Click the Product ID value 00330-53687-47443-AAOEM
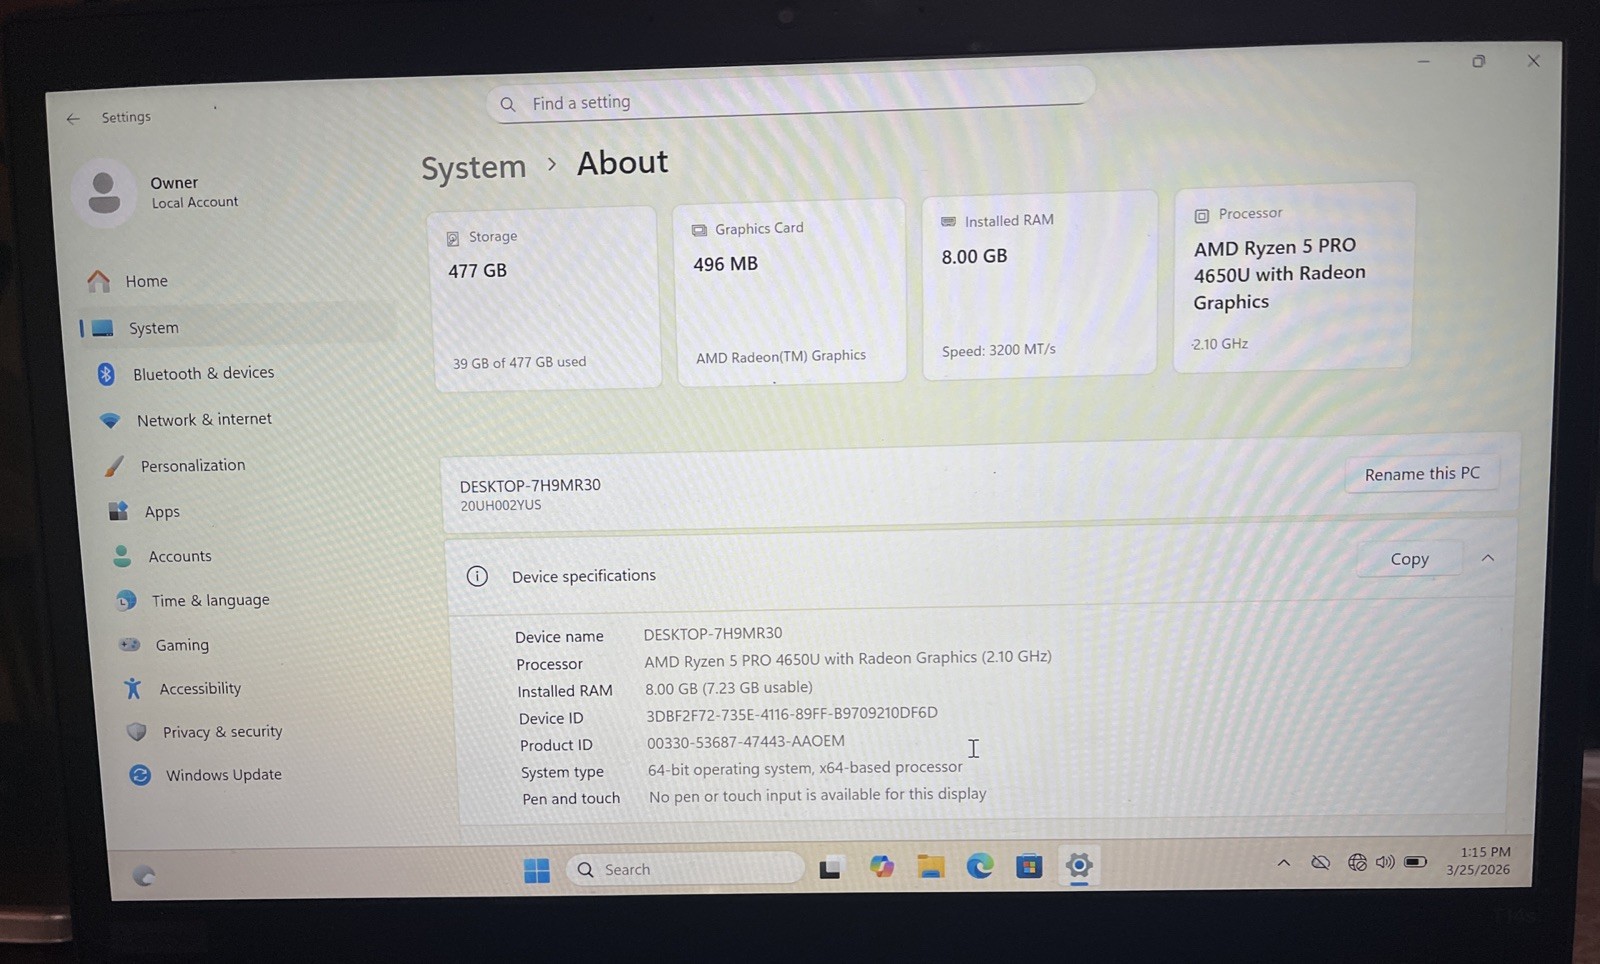 tap(745, 742)
